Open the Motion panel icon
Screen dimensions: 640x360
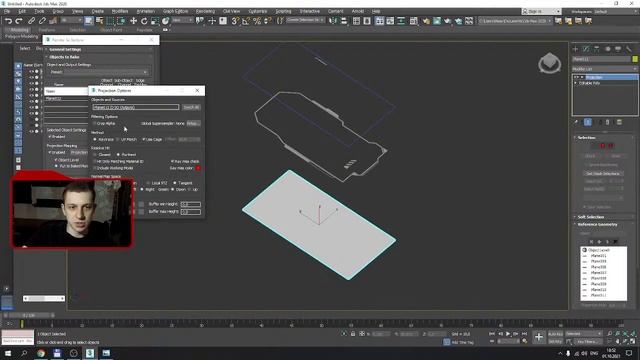pos(607,49)
